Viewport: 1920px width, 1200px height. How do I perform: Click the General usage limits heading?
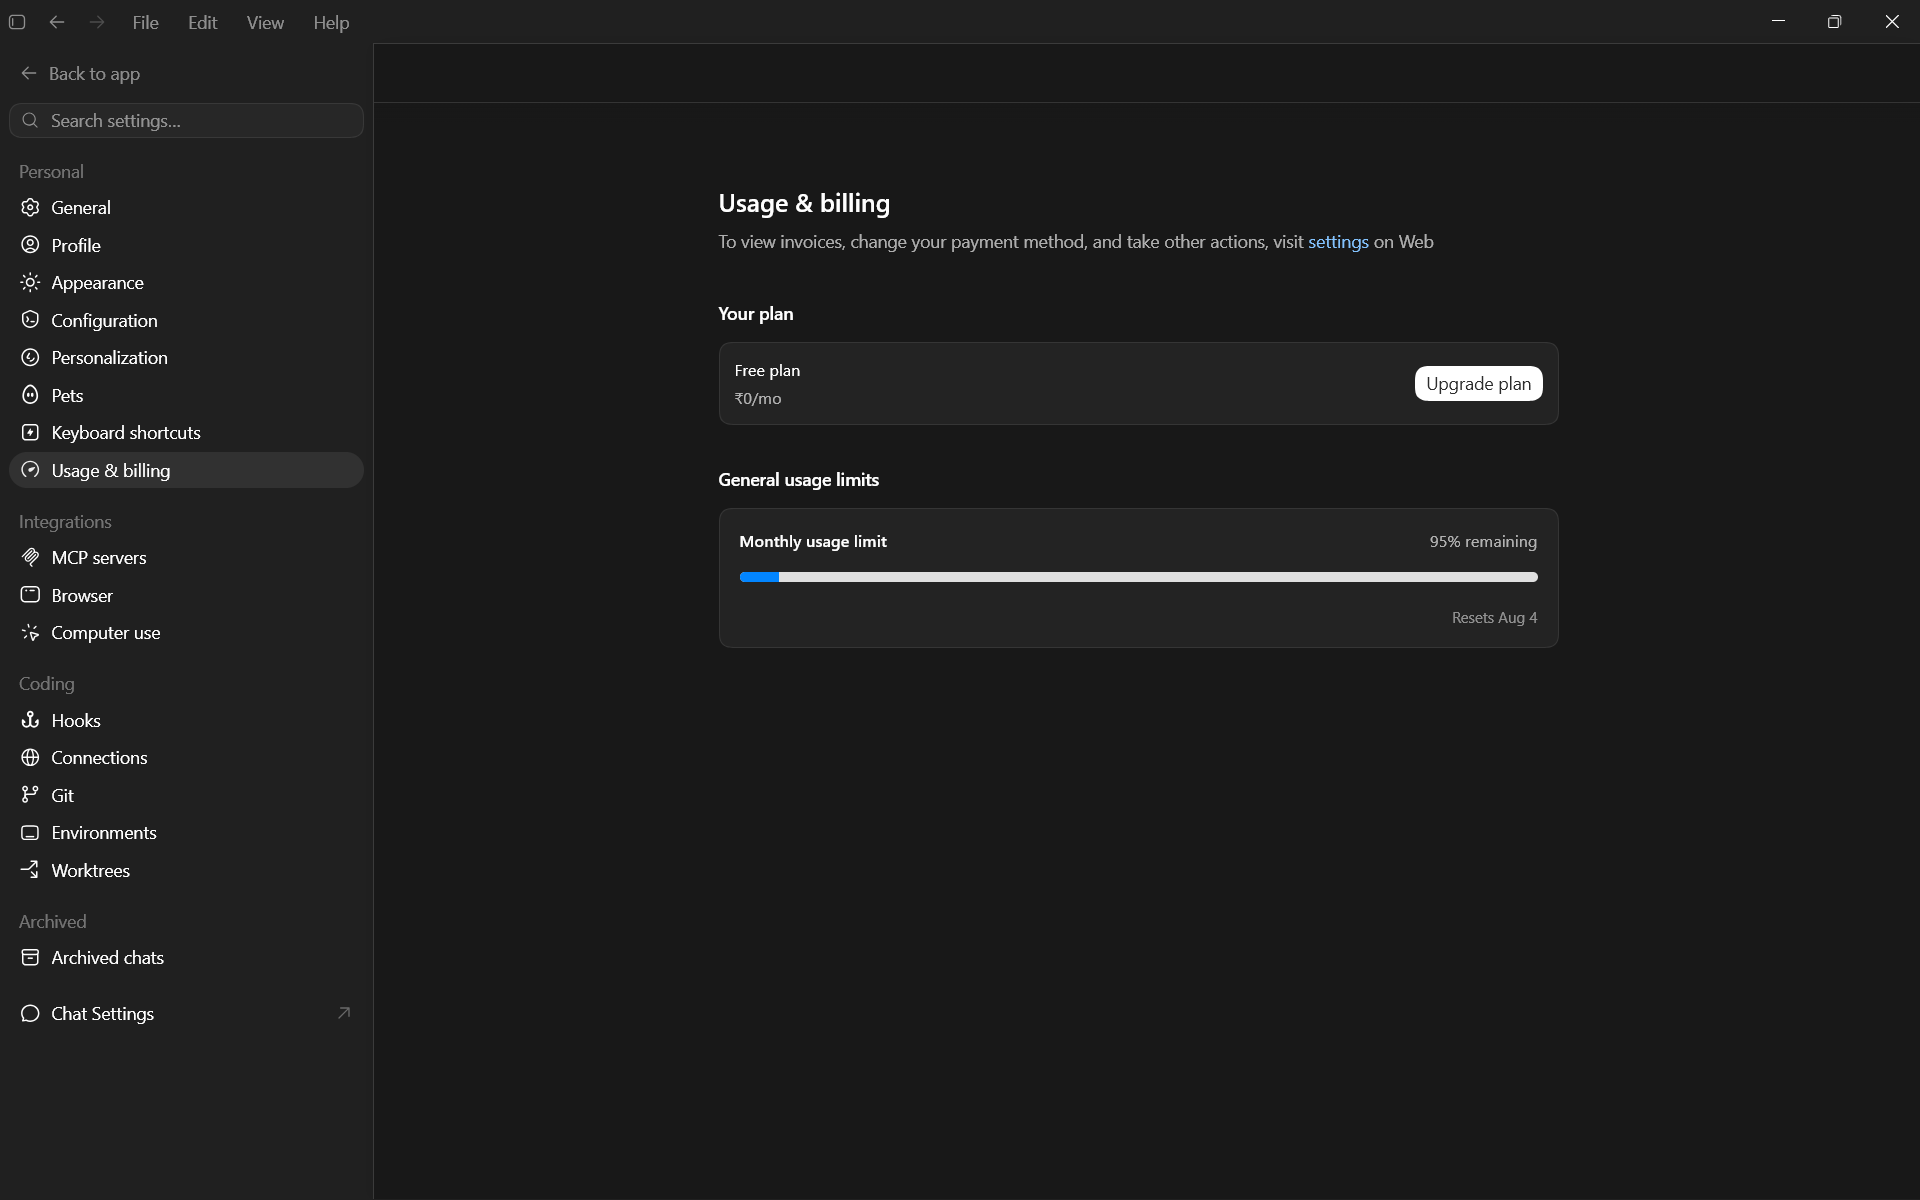click(x=798, y=480)
